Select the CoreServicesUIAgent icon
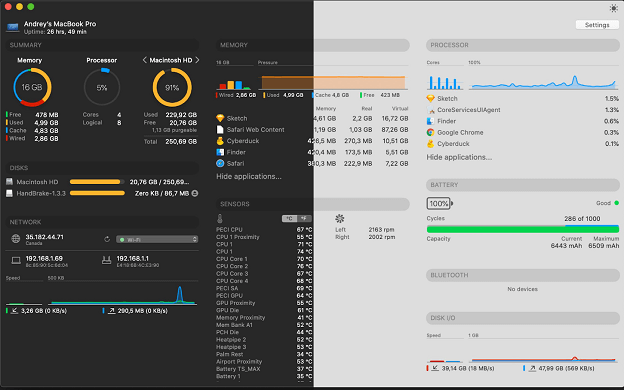Screen dimensions: 624x390 430,110
